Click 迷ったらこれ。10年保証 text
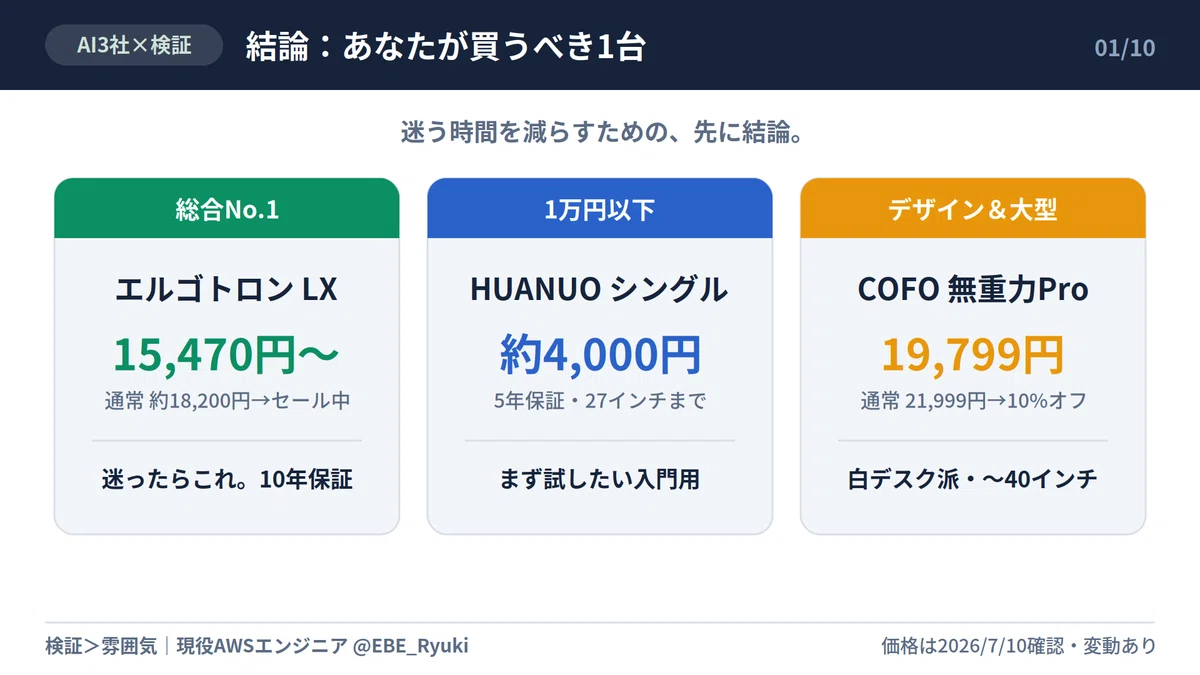 (227, 480)
